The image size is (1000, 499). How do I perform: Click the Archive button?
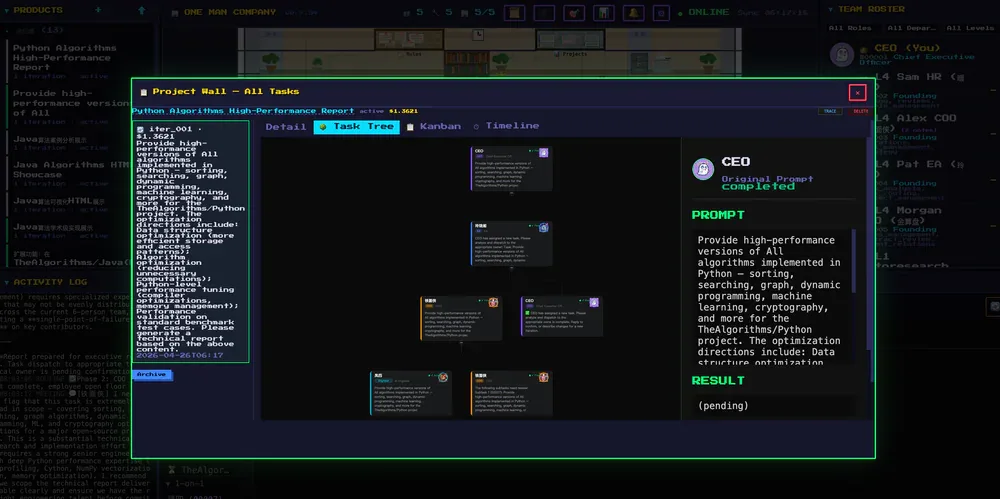pos(152,375)
